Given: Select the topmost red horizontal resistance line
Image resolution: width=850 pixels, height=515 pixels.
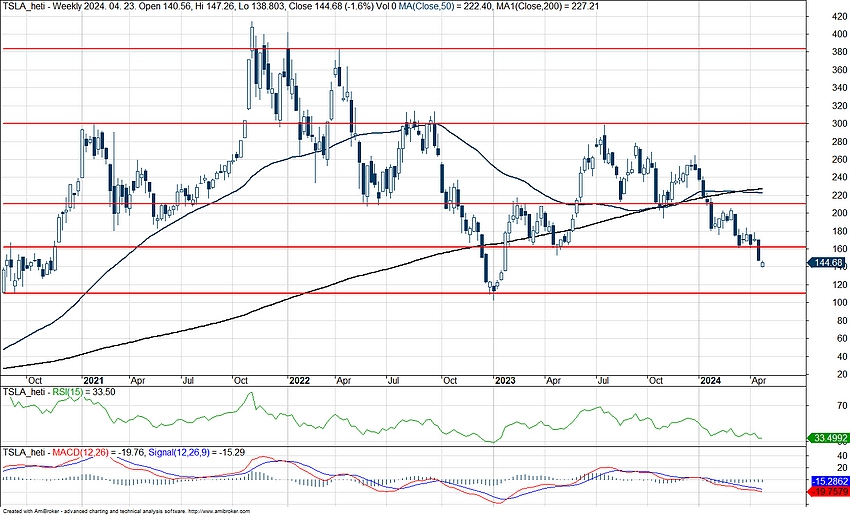Looking at the screenshot, I should [400, 48].
